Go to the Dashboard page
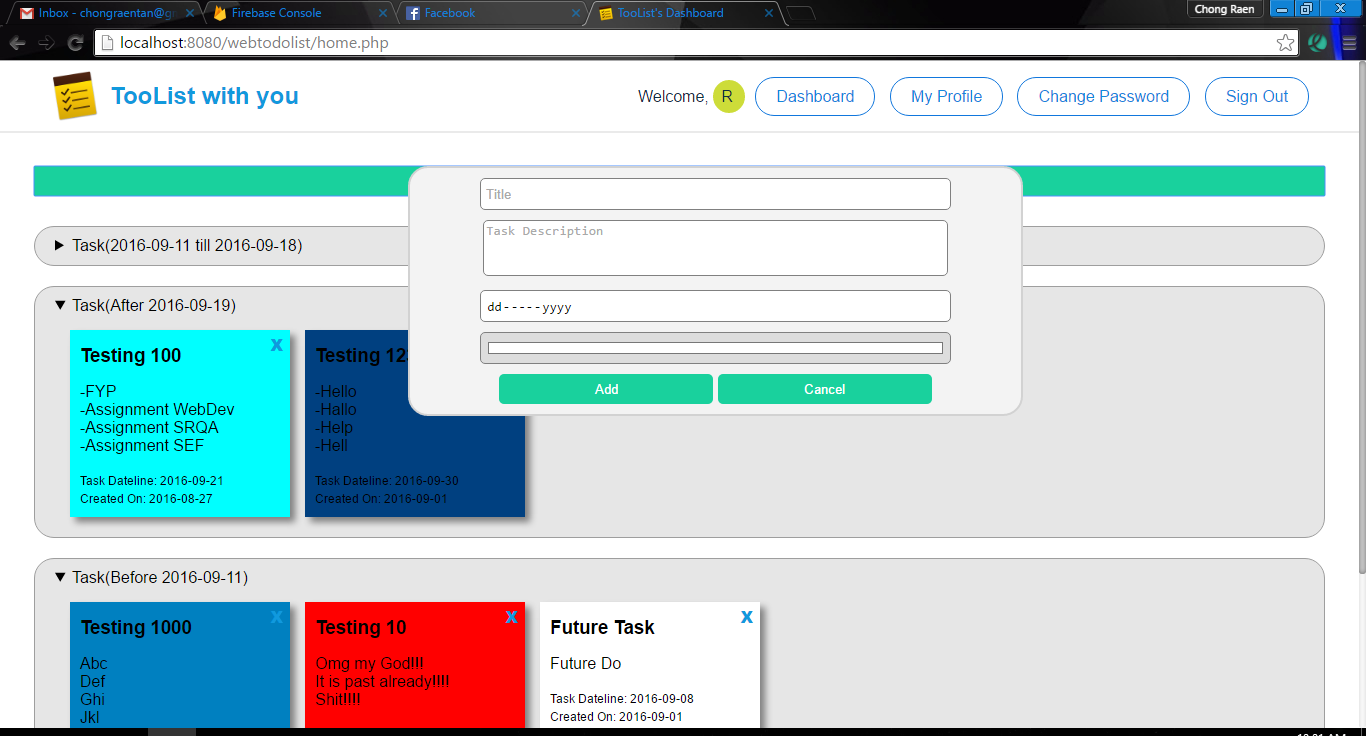The image size is (1366, 736). pos(815,97)
